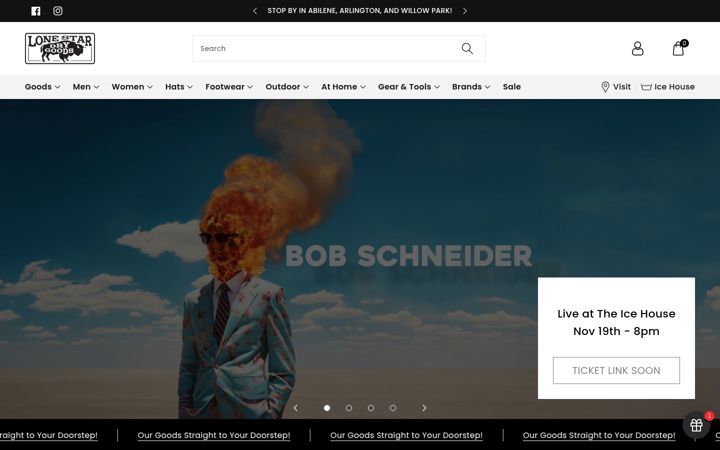Open the account profile icon
Image resolution: width=720 pixels, height=450 pixels.
[x=637, y=48]
